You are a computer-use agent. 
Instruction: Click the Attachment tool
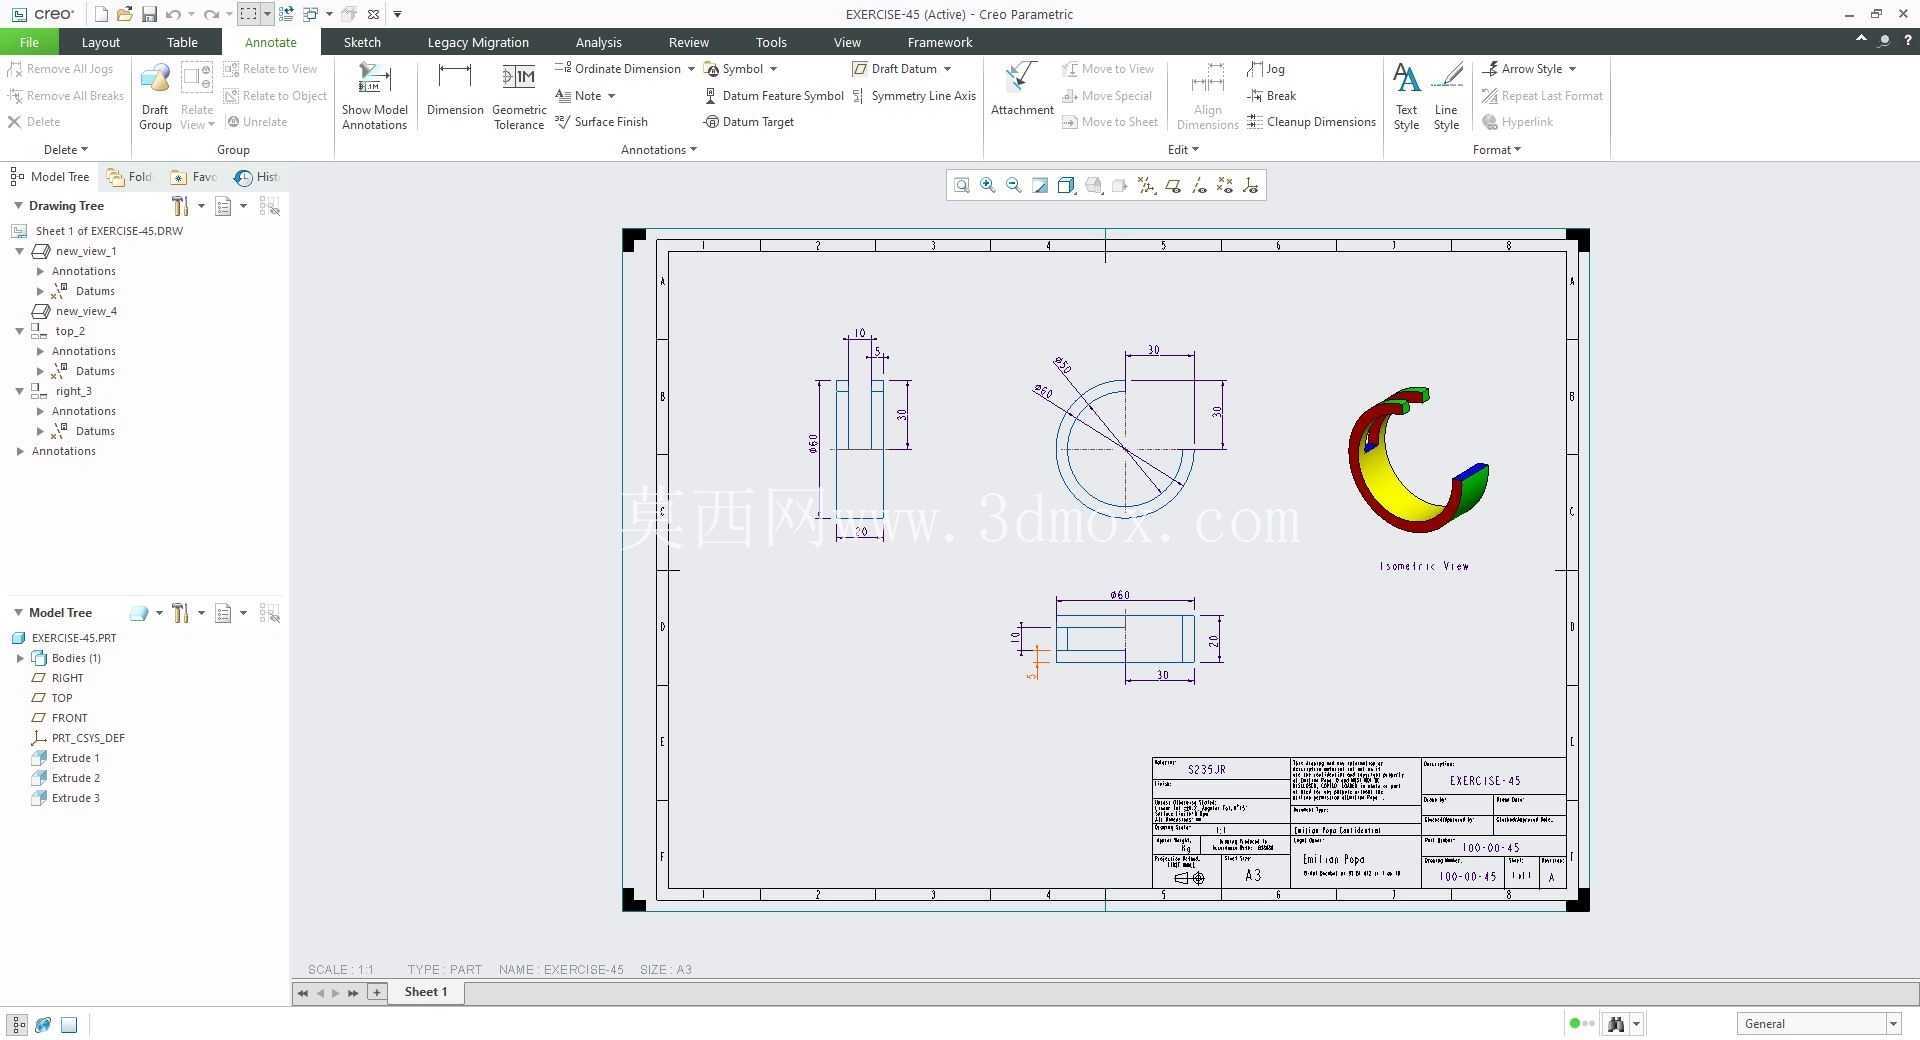(x=1022, y=90)
